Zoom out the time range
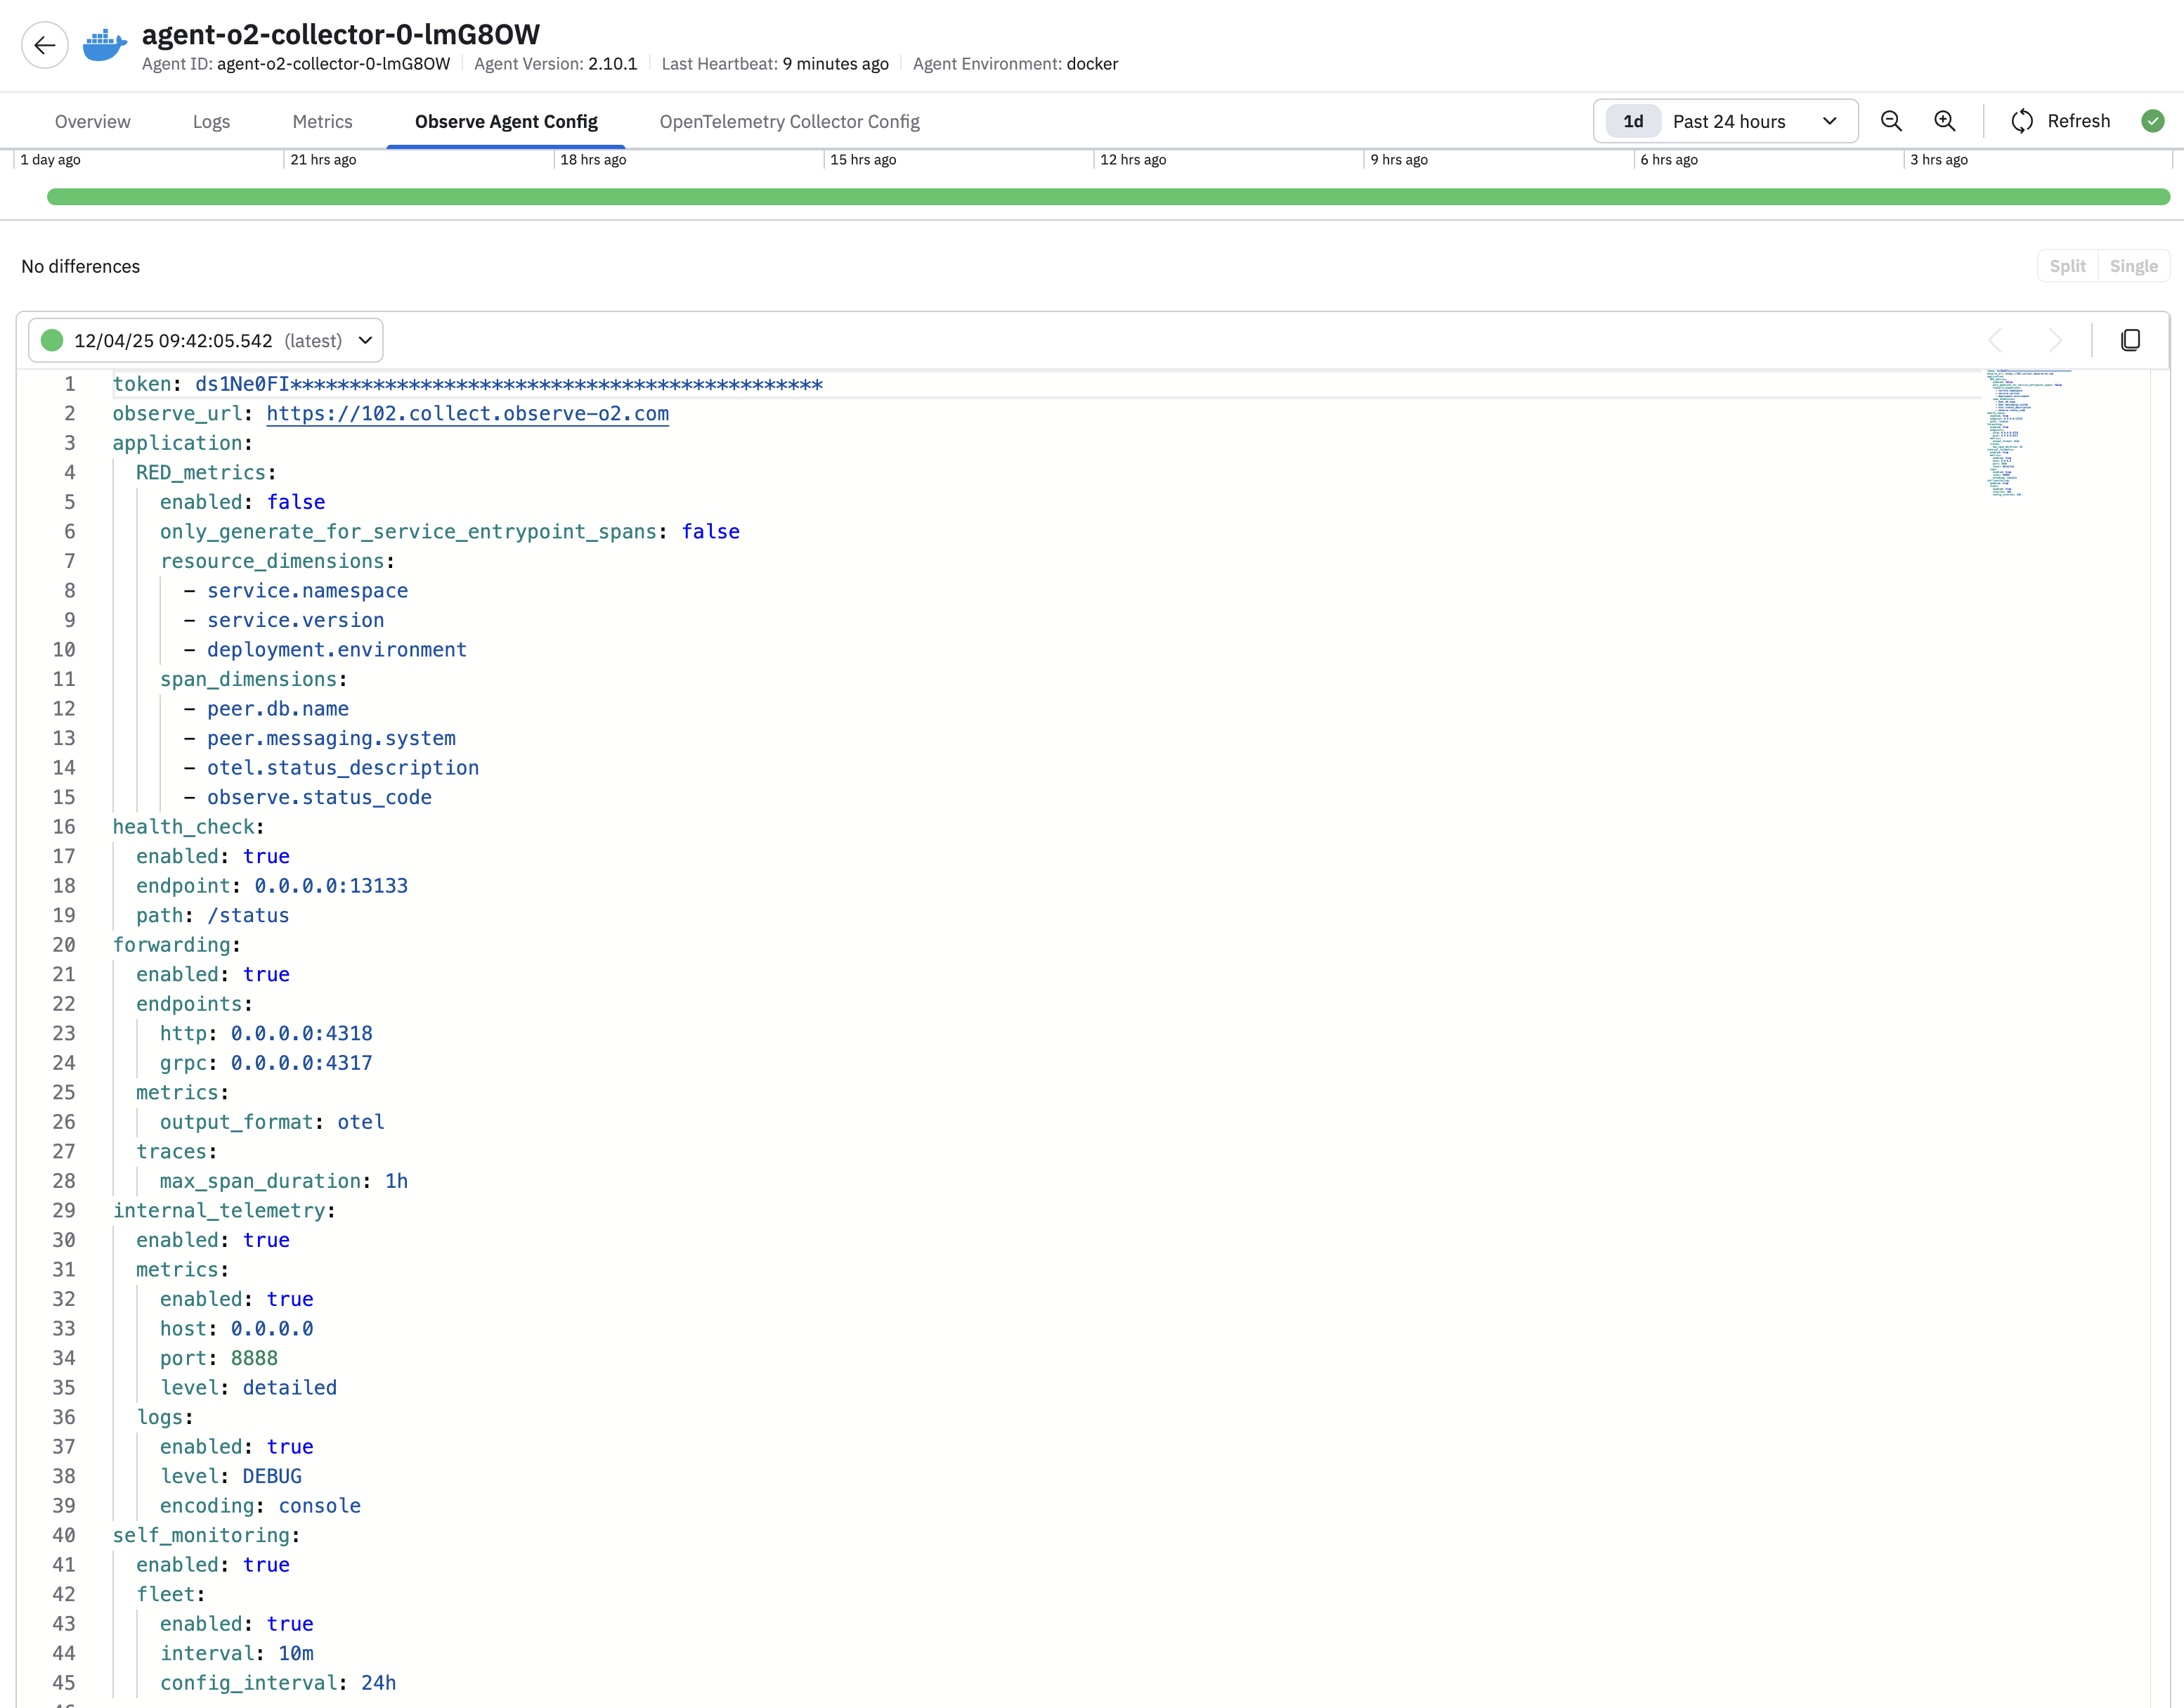 coord(1890,121)
